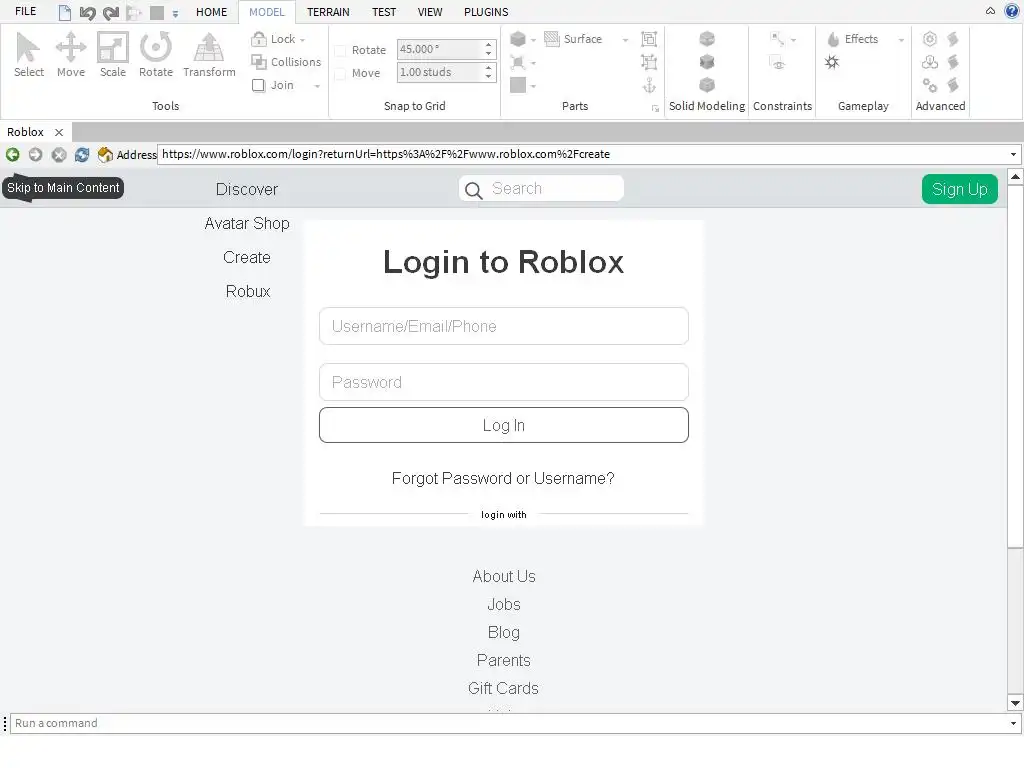The height and width of the screenshot is (768, 1024).
Task: Click the browser Stop button
Action: click(59, 155)
